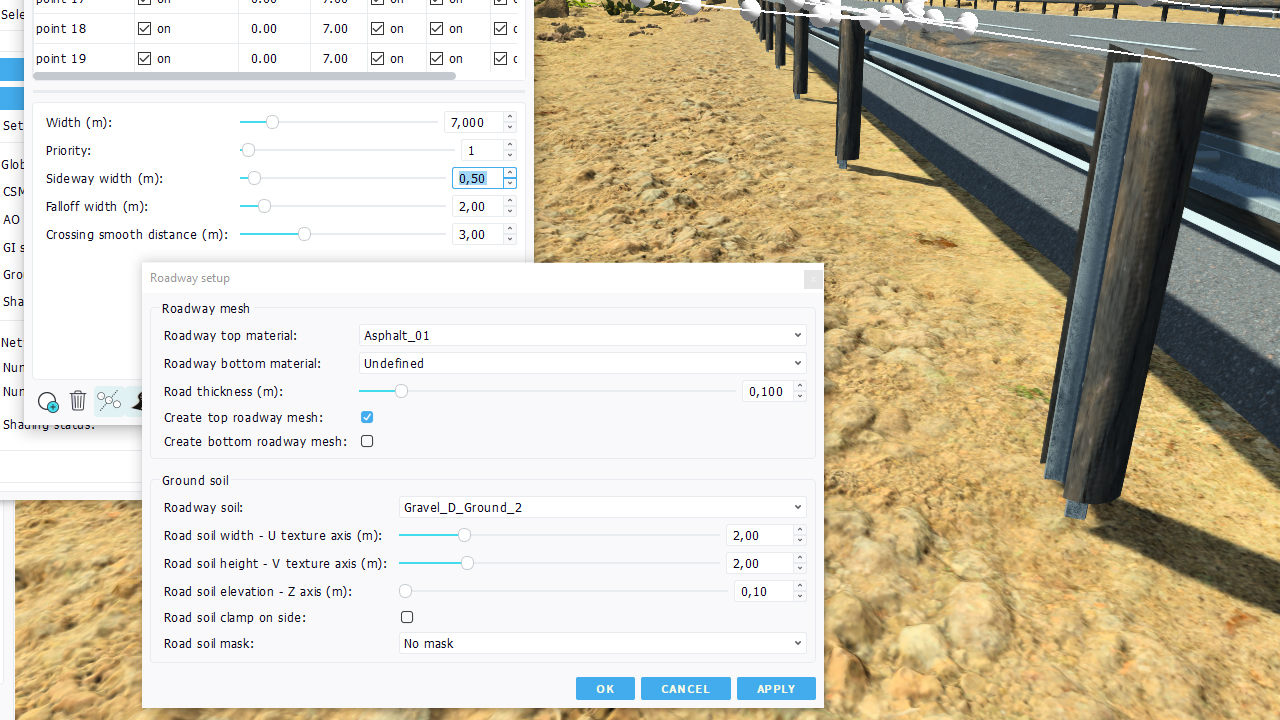The width and height of the screenshot is (1280, 720).
Task: Increase Width value using up arrow
Action: click(x=510, y=117)
